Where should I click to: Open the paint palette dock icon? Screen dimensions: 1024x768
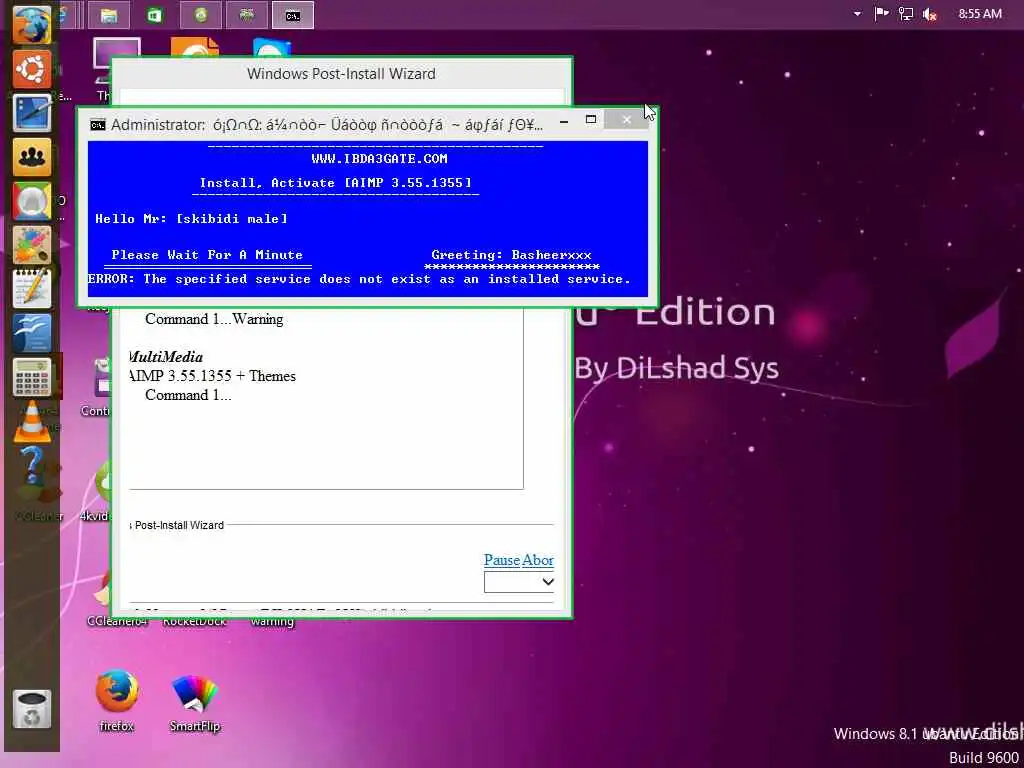[x=31, y=245]
